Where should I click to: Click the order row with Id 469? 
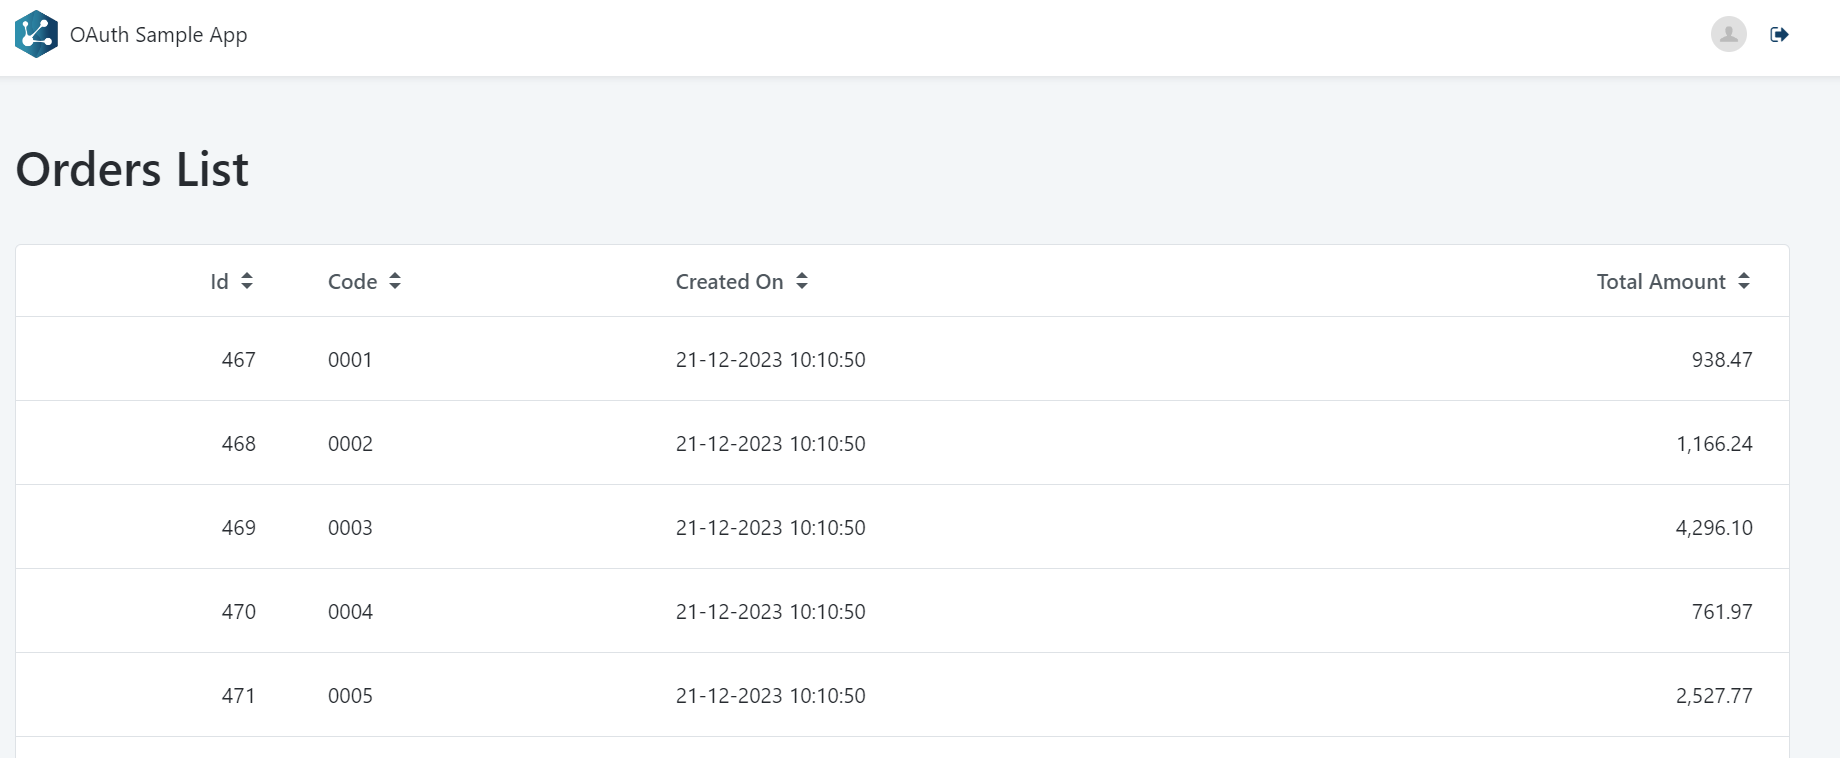[238, 528]
